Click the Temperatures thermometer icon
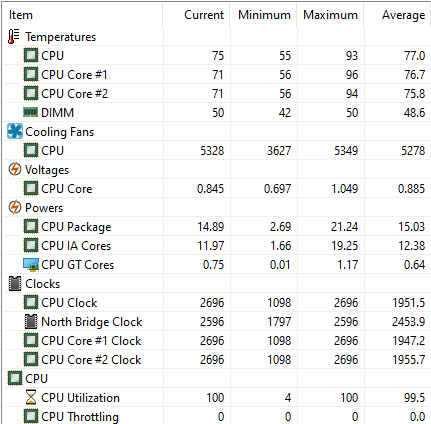Screen dimensions: 431x424 coord(14,37)
